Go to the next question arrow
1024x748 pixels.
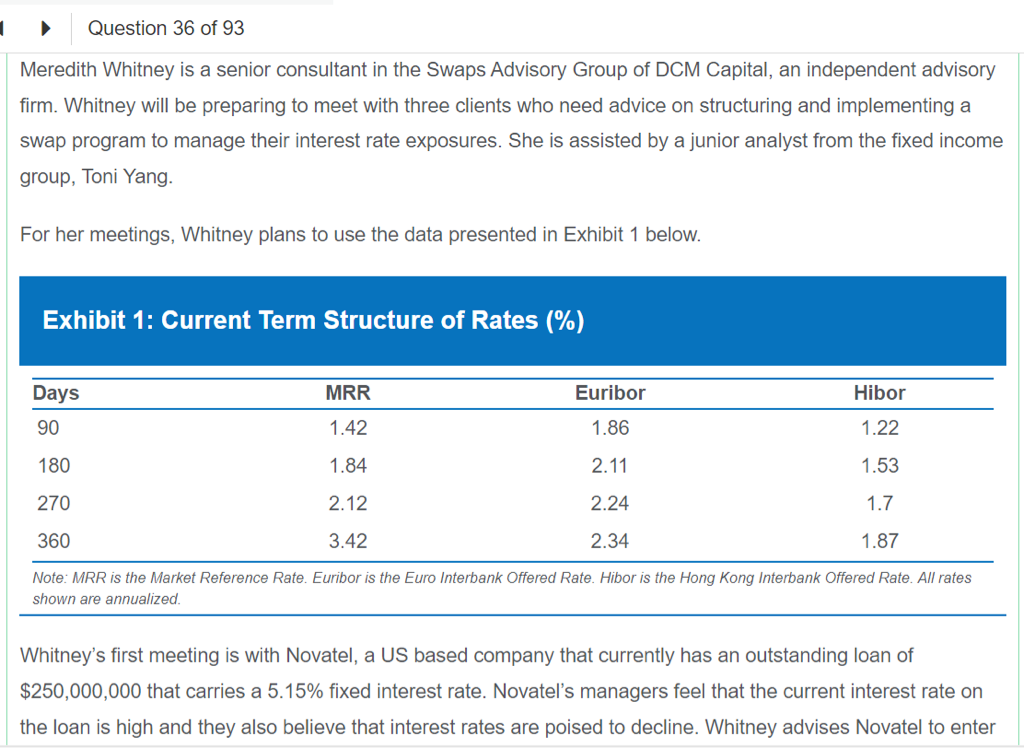(46, 28)
